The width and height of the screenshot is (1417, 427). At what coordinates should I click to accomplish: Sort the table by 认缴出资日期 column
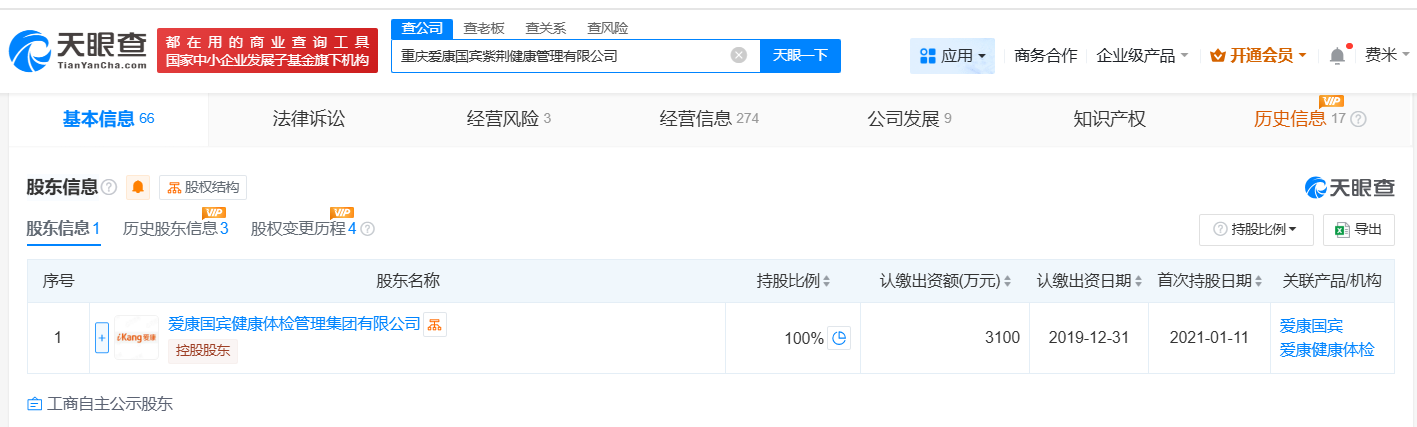(1089, 281)
